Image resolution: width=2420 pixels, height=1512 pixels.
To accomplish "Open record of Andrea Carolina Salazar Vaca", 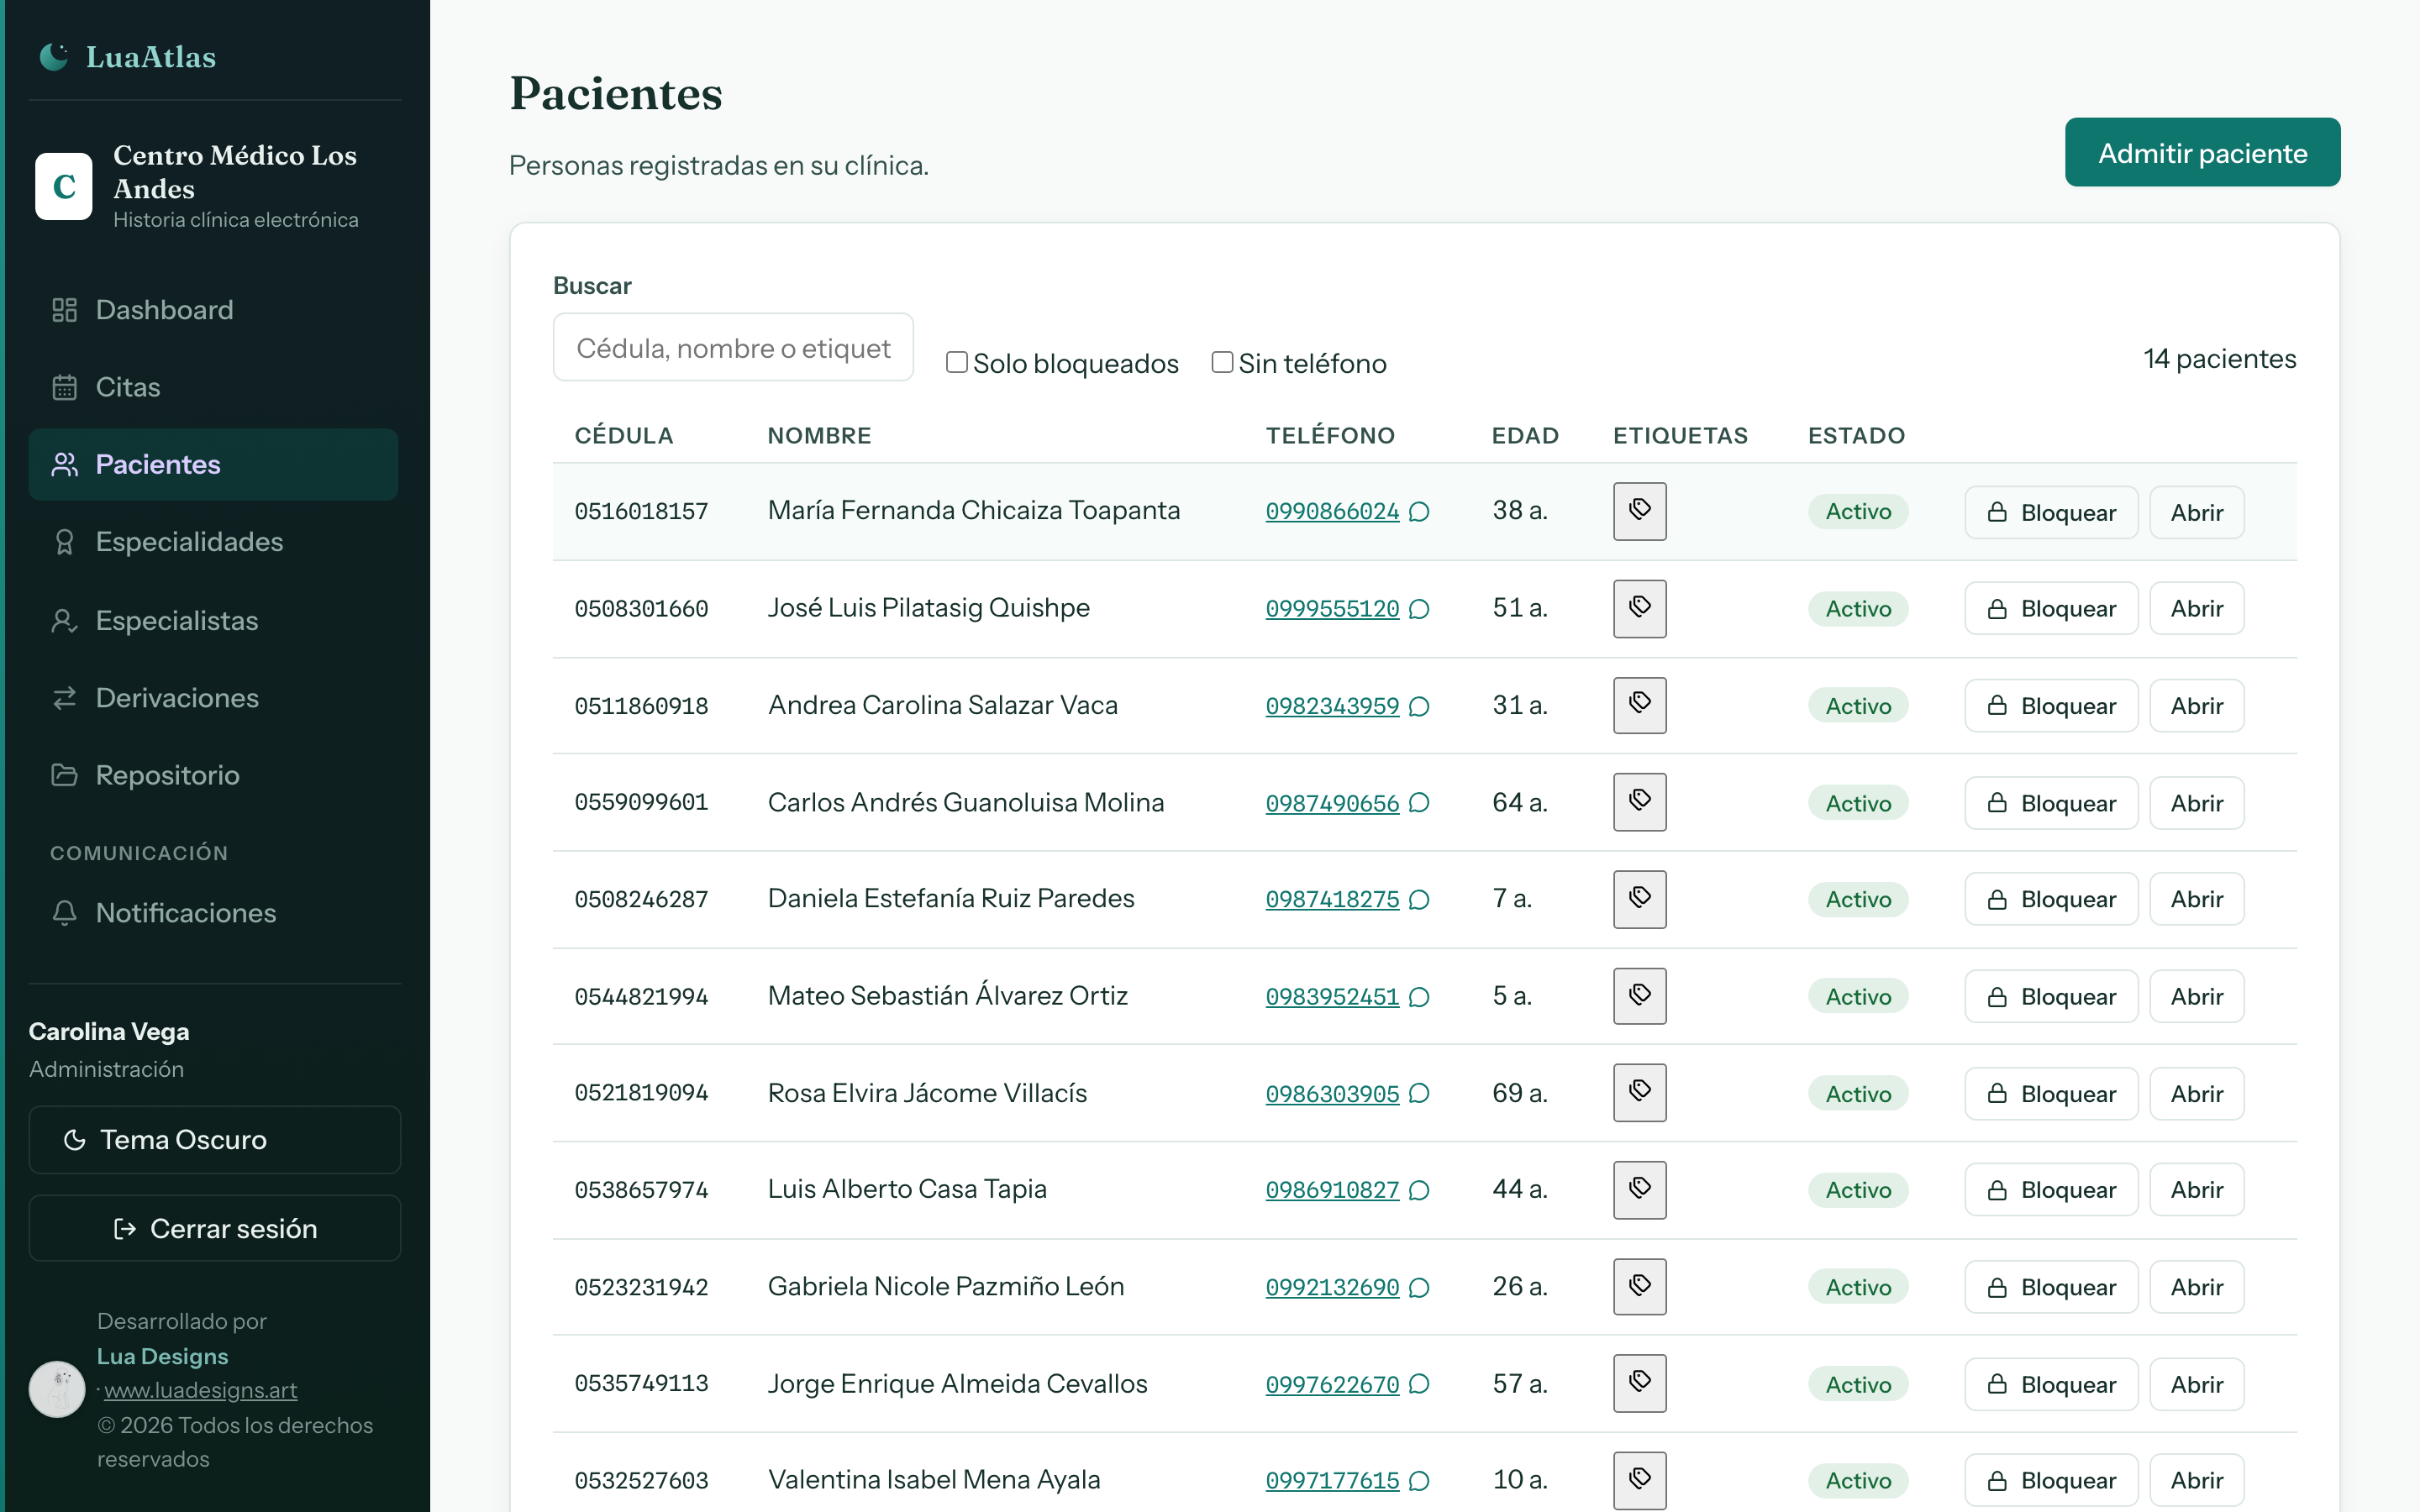I will (x=2197, y=706).
